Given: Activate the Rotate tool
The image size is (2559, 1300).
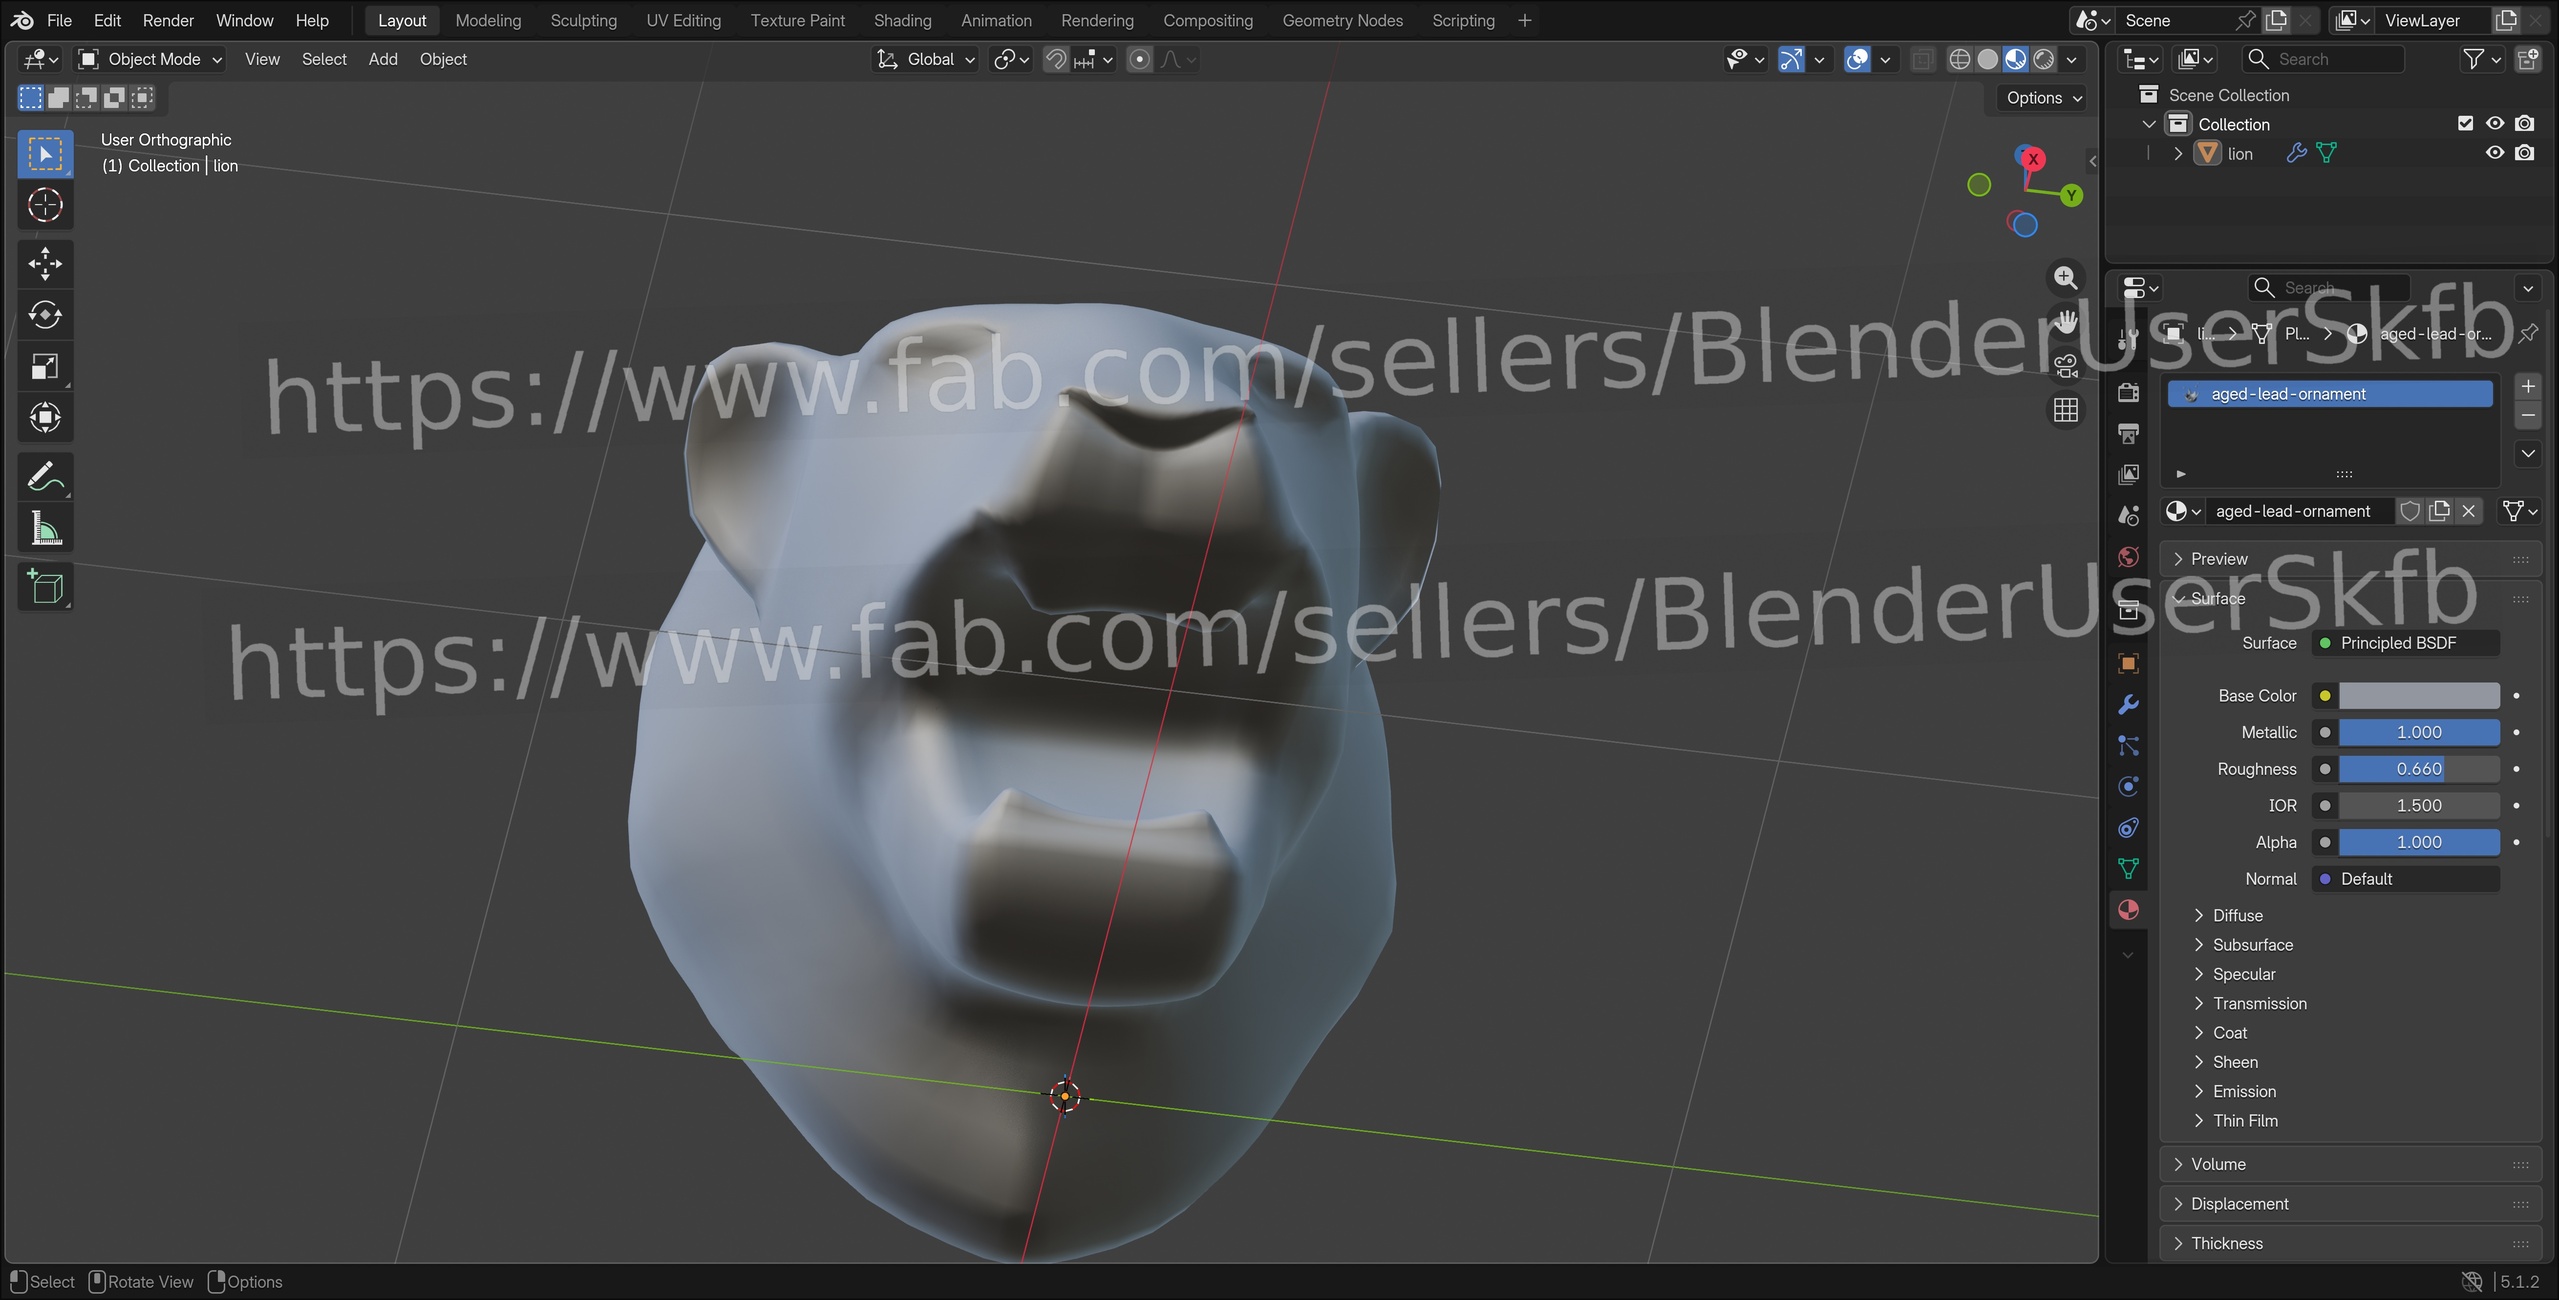Looking at the screenshot, I should pyautogui.click(x=45, y=315).
